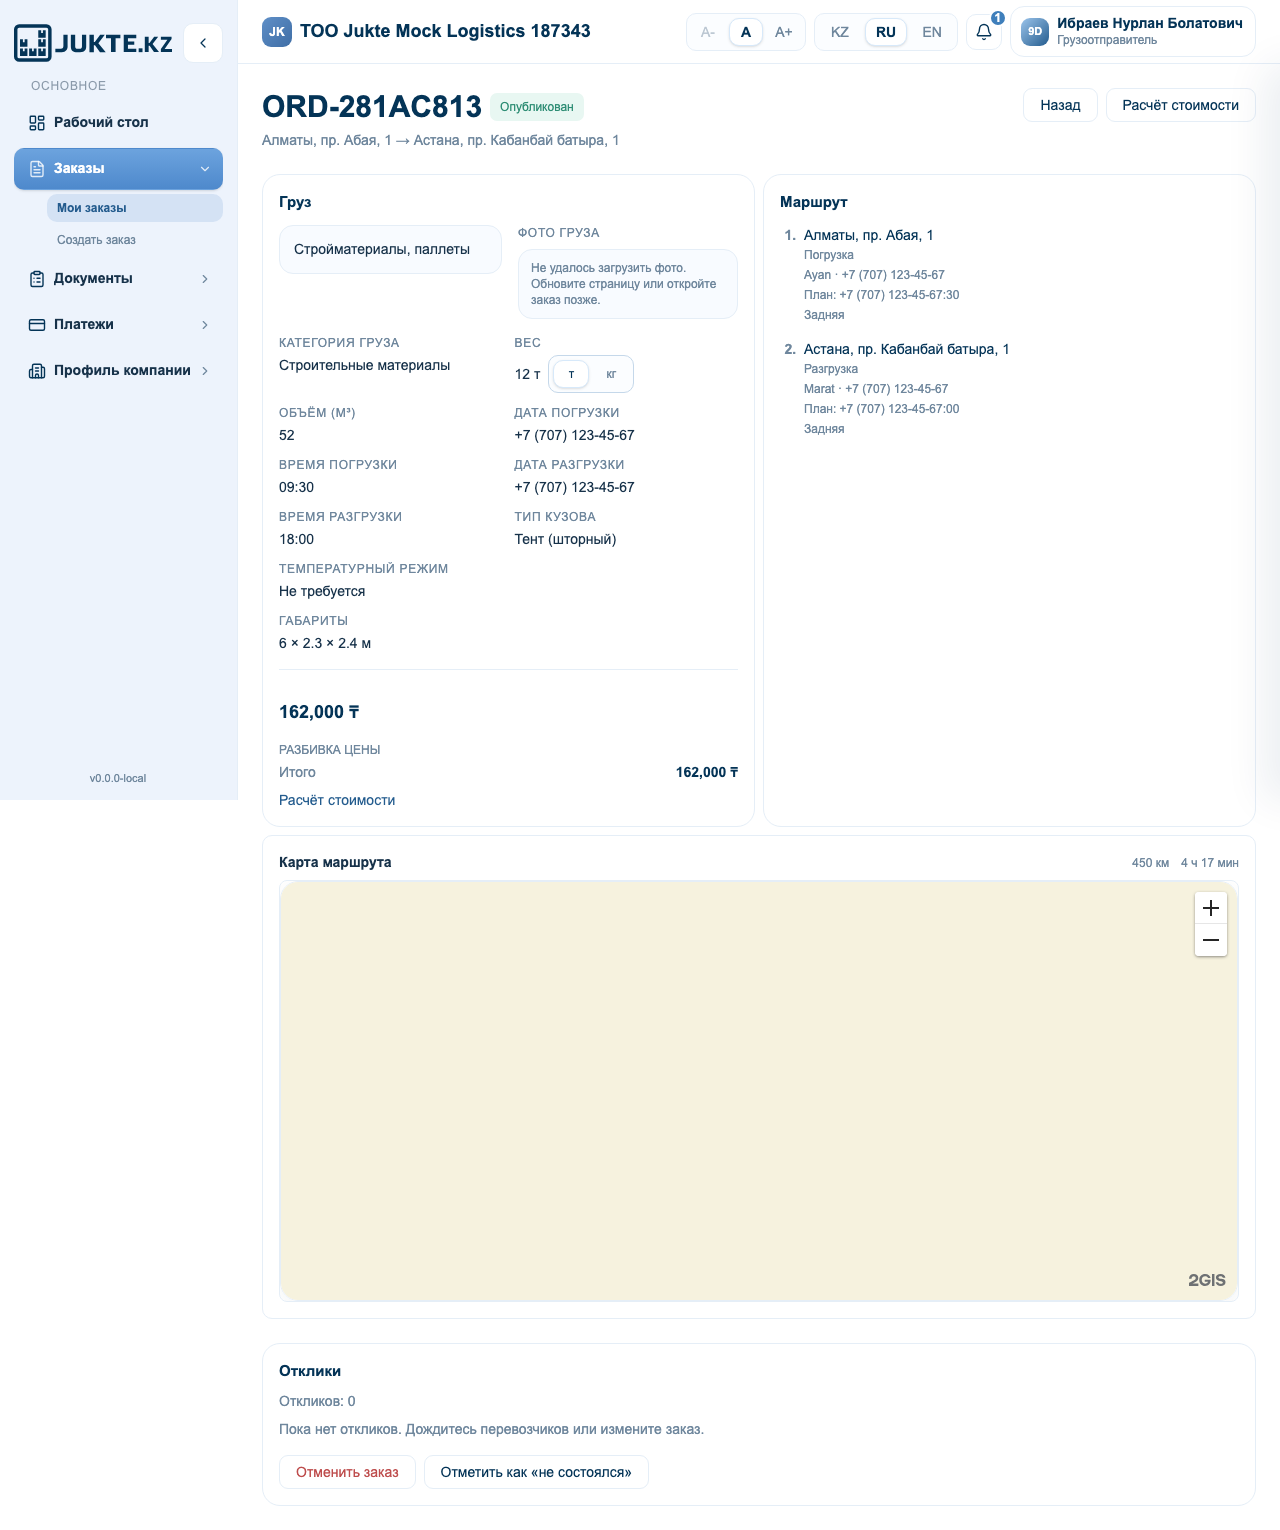Open the Рабочий стол menu item
The width and height of the screenshot is (1280, 1530).
click(118, 122)
